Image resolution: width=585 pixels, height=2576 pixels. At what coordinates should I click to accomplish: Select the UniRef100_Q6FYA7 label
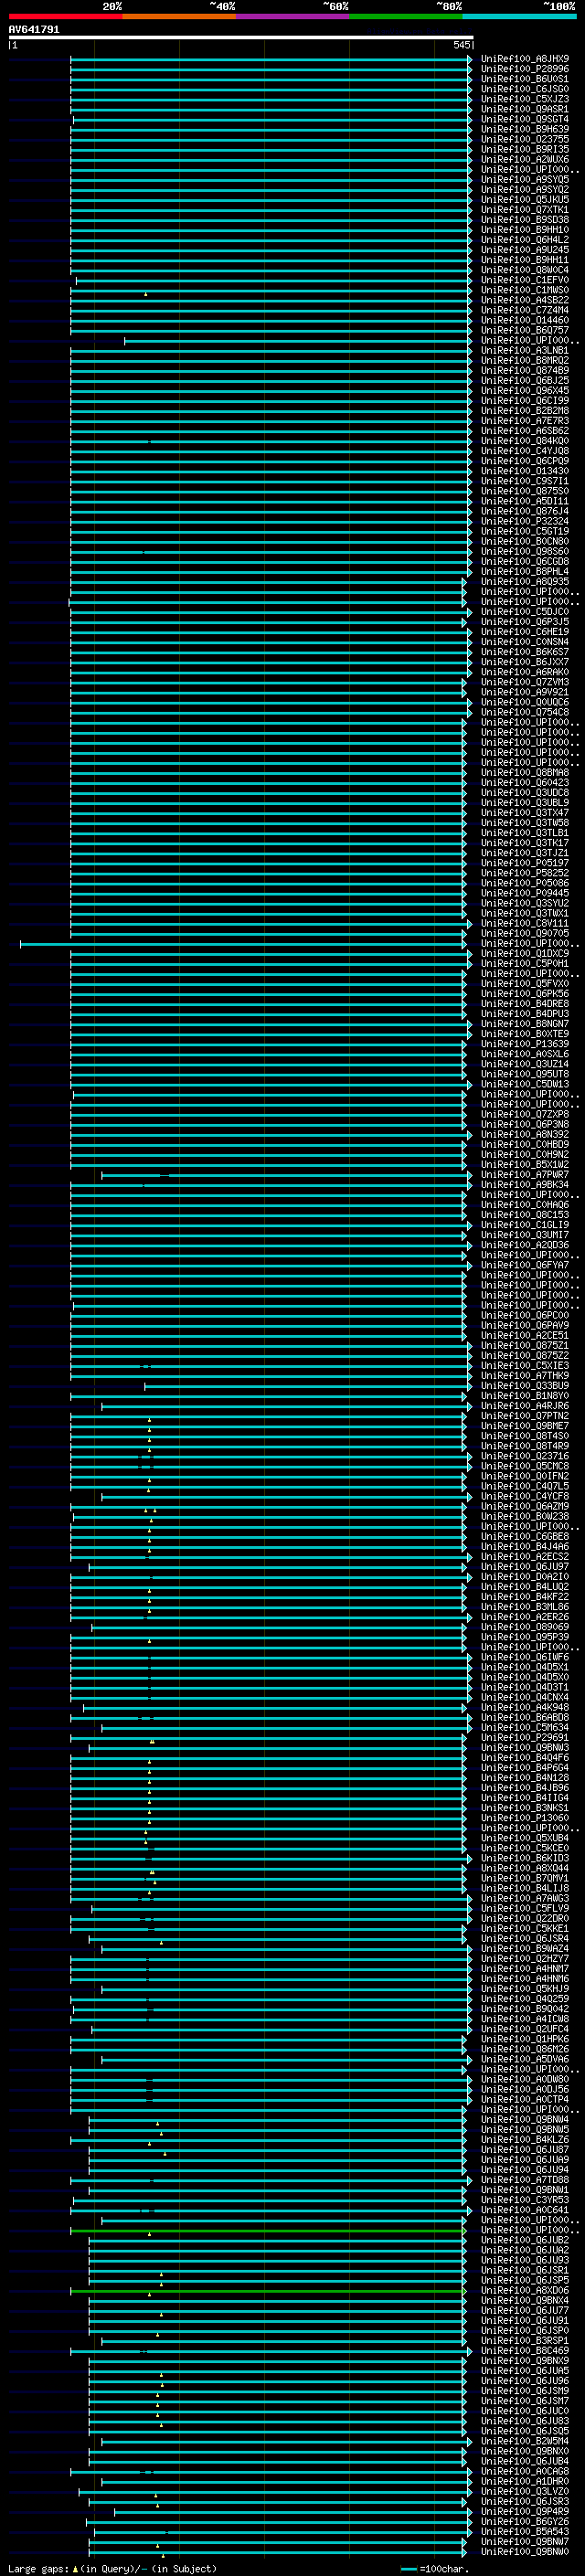point(524,1265)
